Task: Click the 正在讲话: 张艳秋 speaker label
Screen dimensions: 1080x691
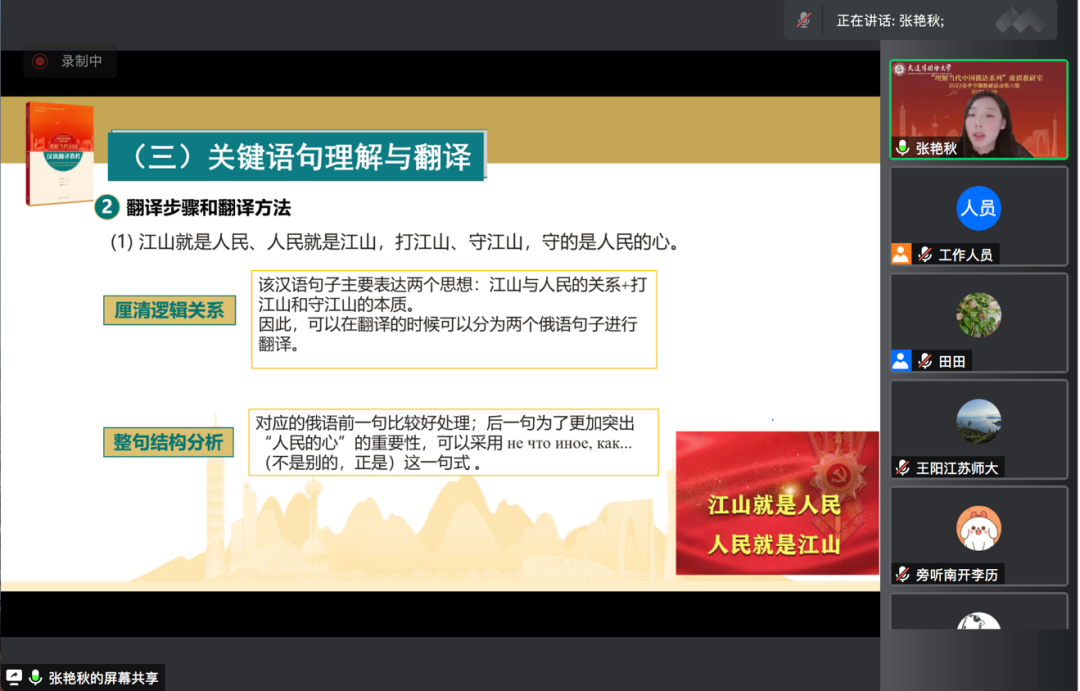Action: 890,20
